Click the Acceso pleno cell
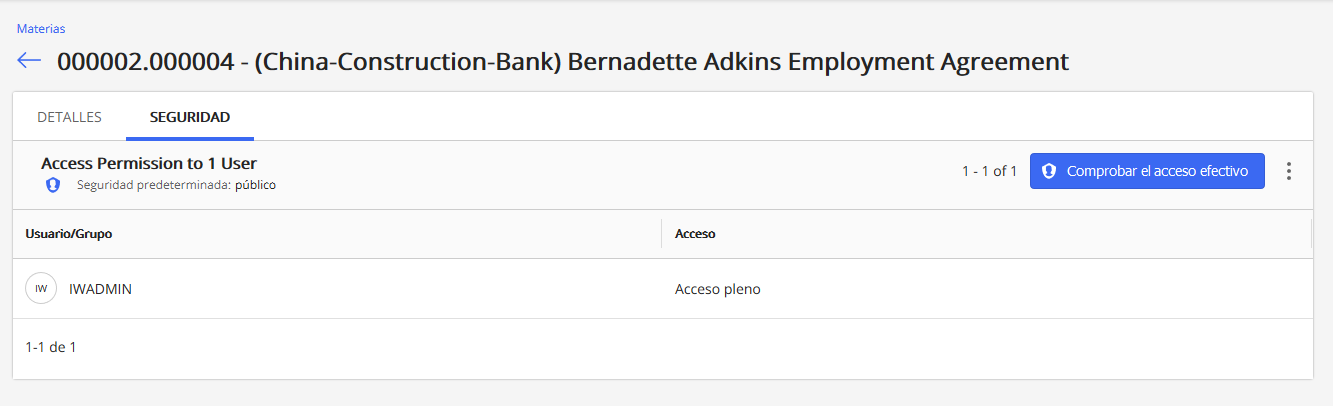Viewport: 1333px width, 406px height. (718, 290)
